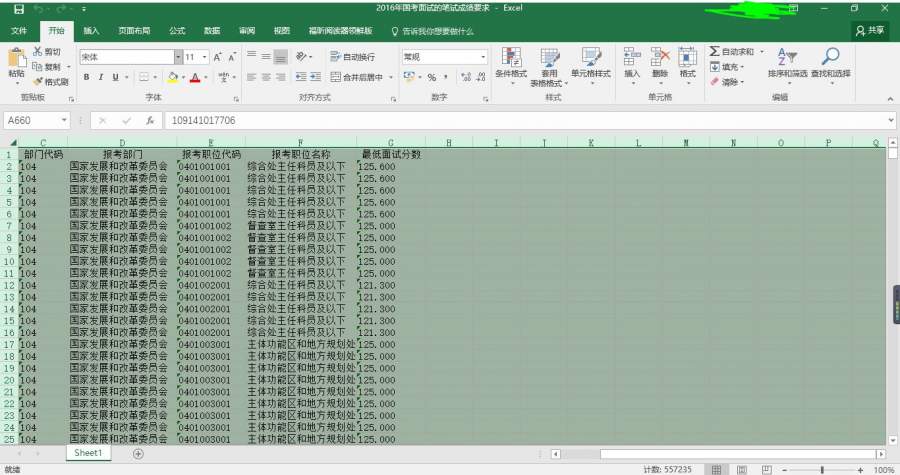The height and width of the screenshot is (475, 900).
Task: Click the new sheet plus icon
Action: [138, 454]
